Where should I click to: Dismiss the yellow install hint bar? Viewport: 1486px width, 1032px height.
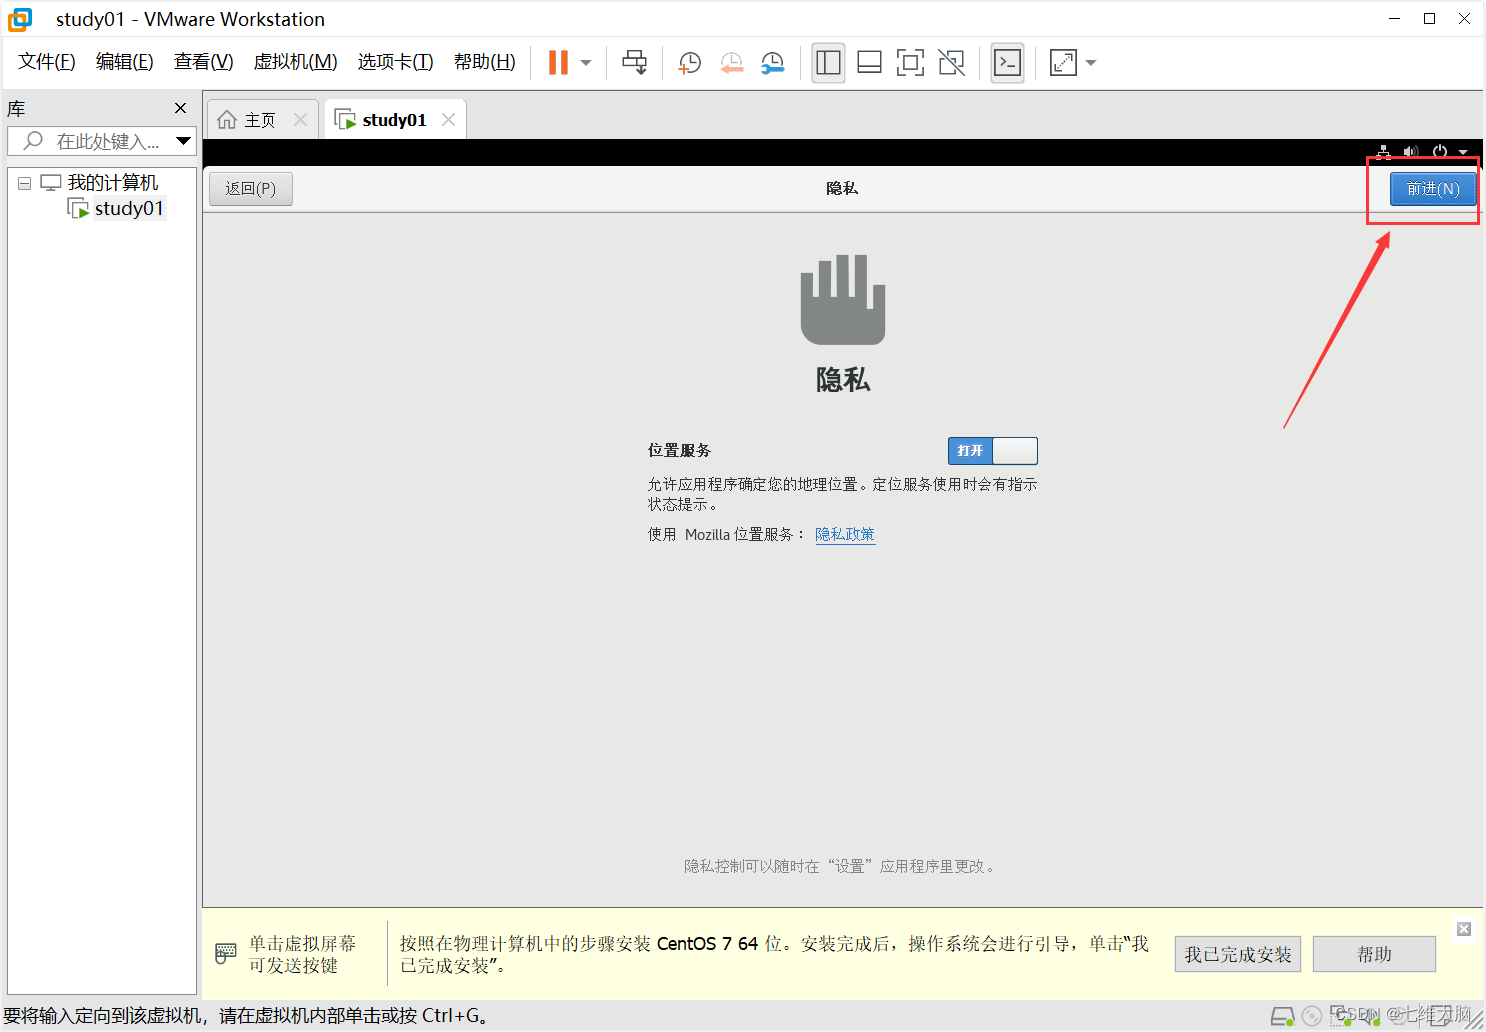[1464, 929]
